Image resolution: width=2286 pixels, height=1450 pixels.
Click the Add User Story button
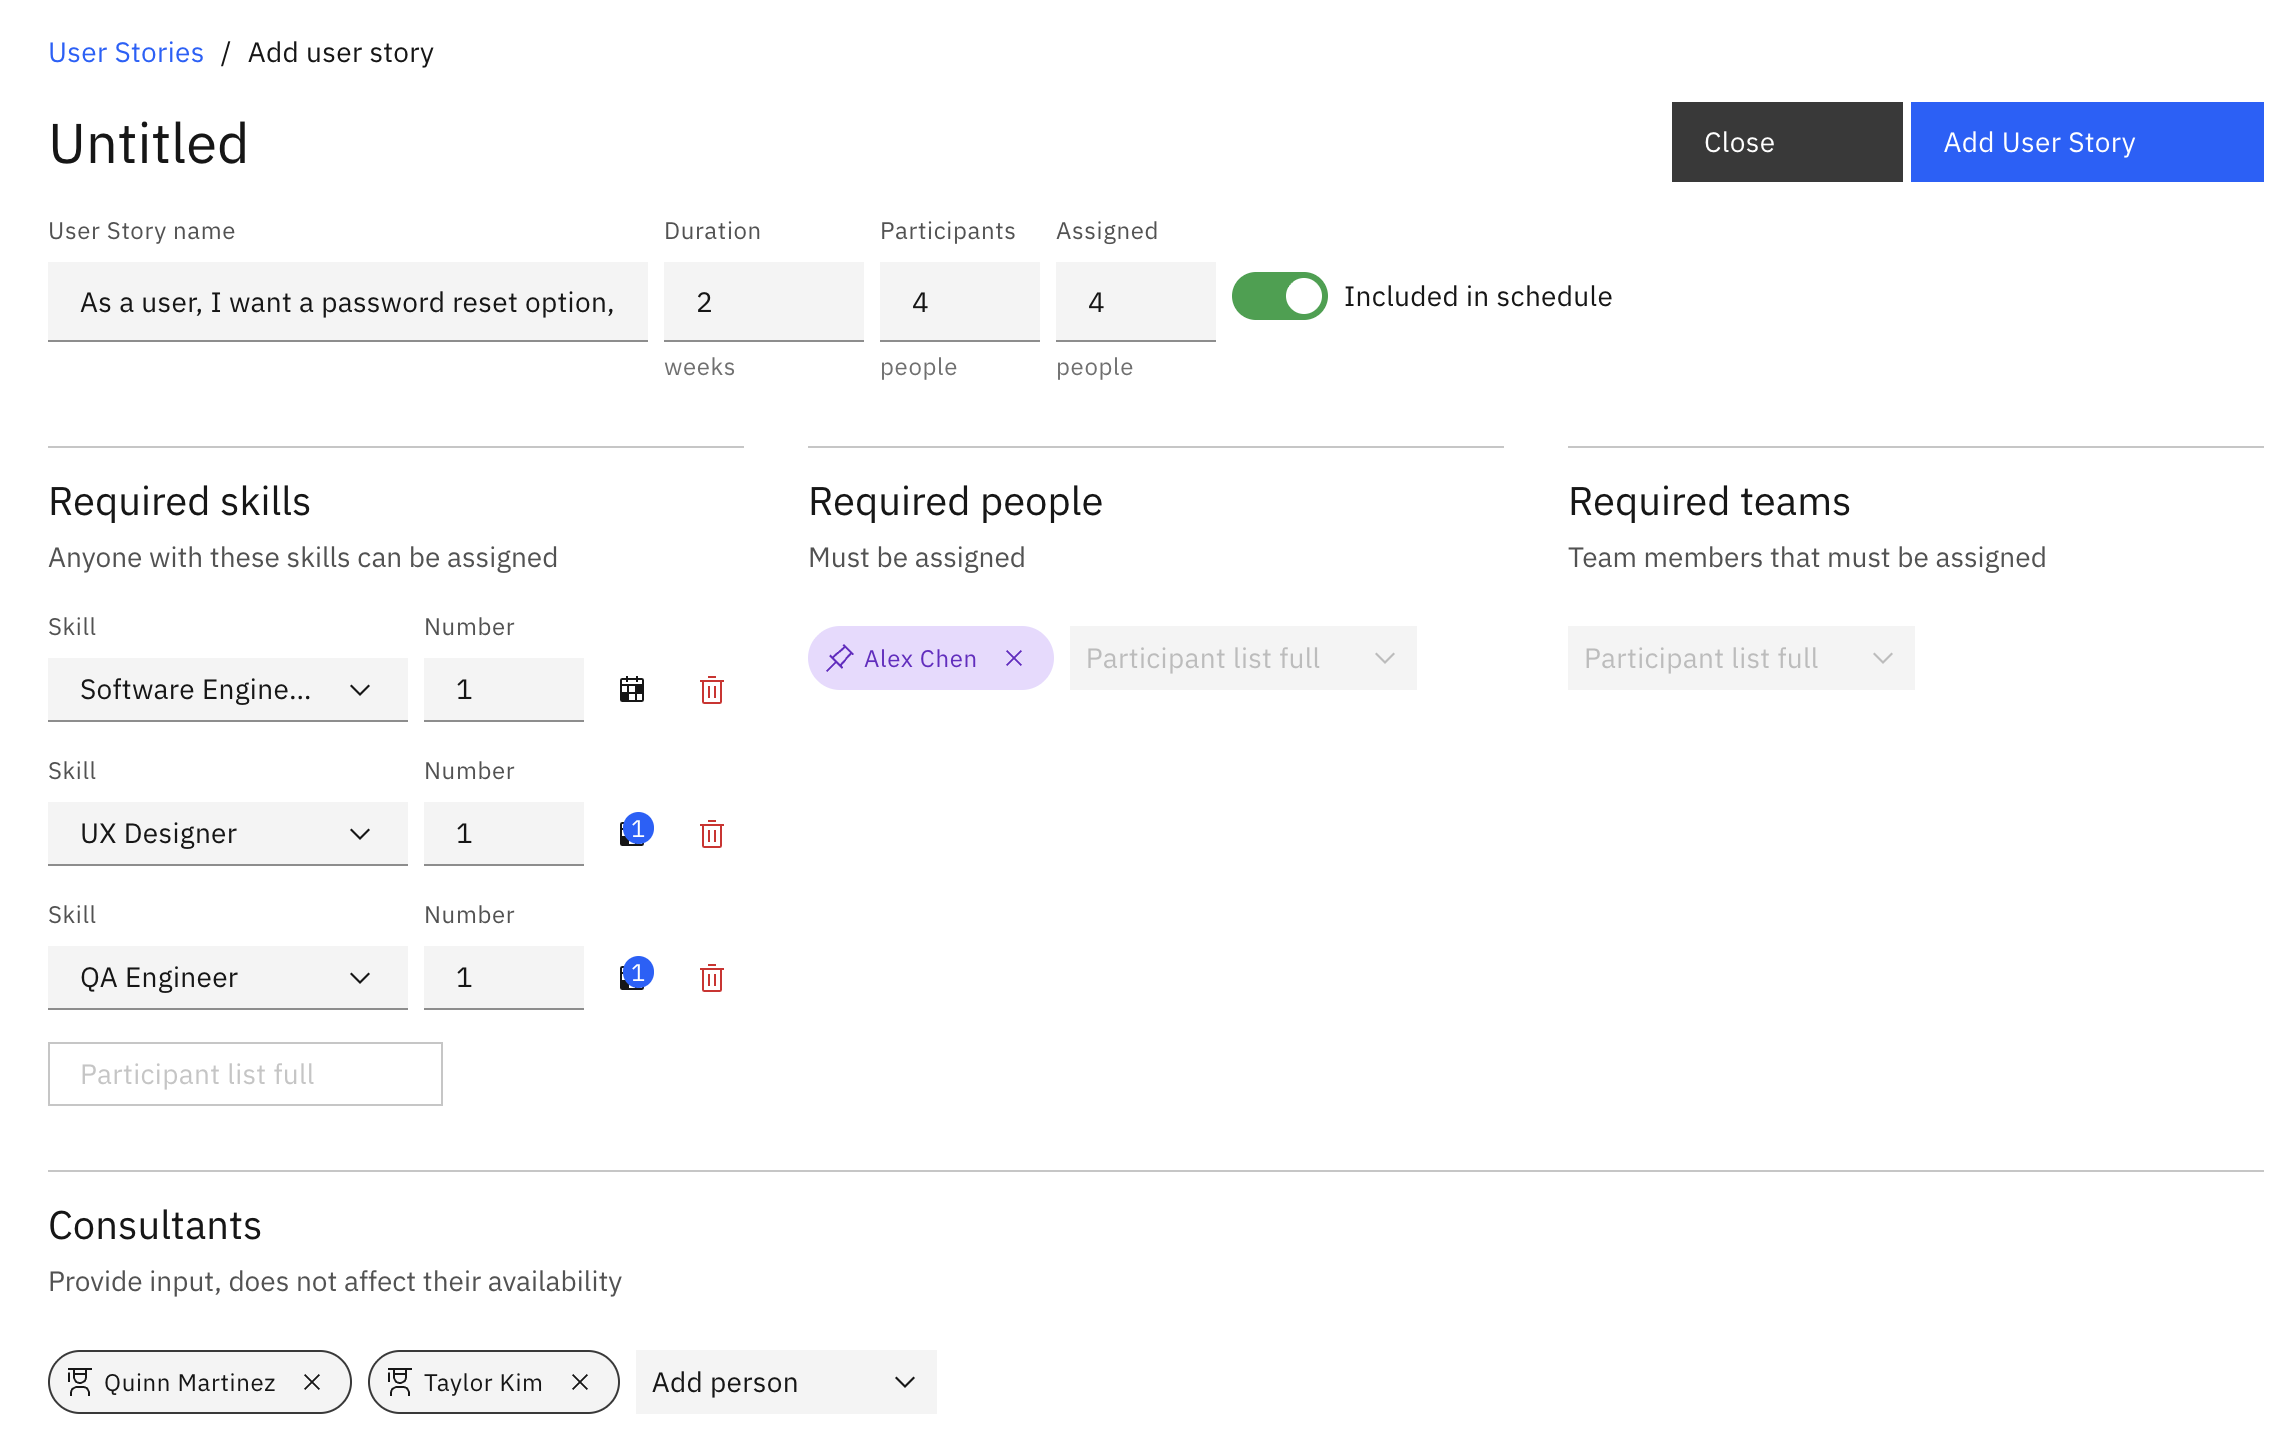[x=2087, y=142]
